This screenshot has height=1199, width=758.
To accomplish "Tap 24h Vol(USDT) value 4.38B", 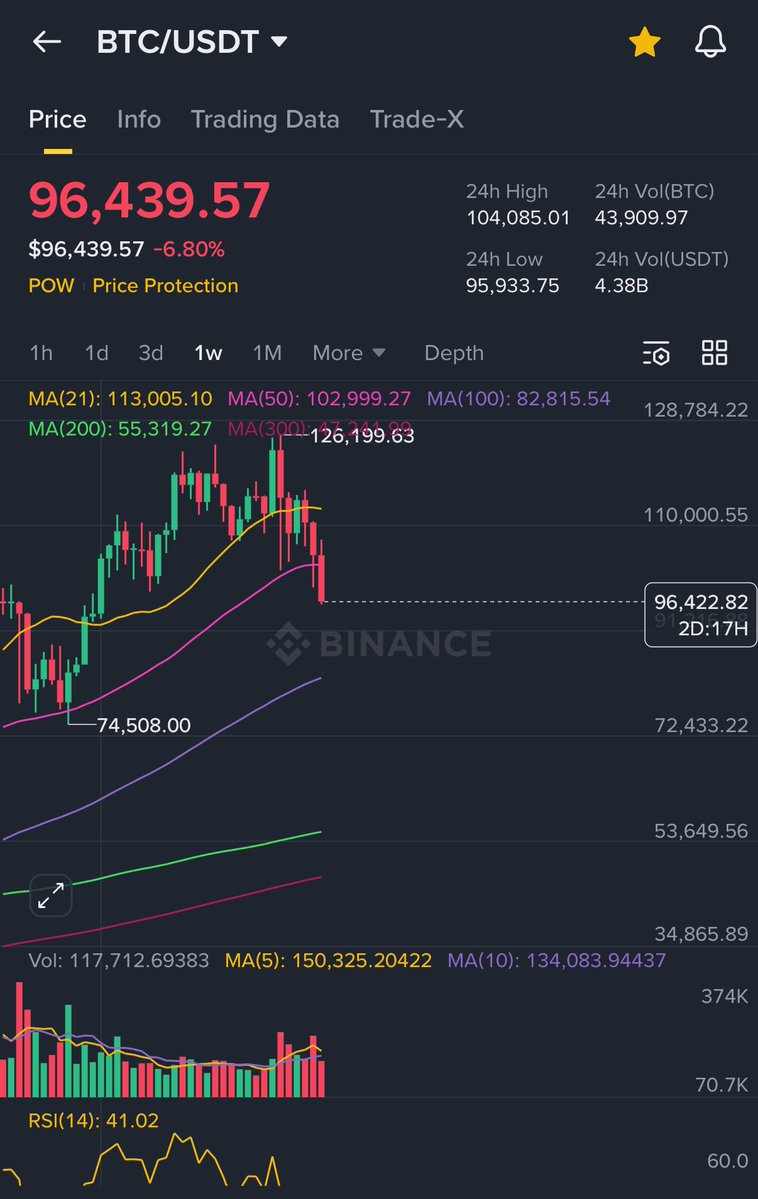I will [x=621, y=286].
